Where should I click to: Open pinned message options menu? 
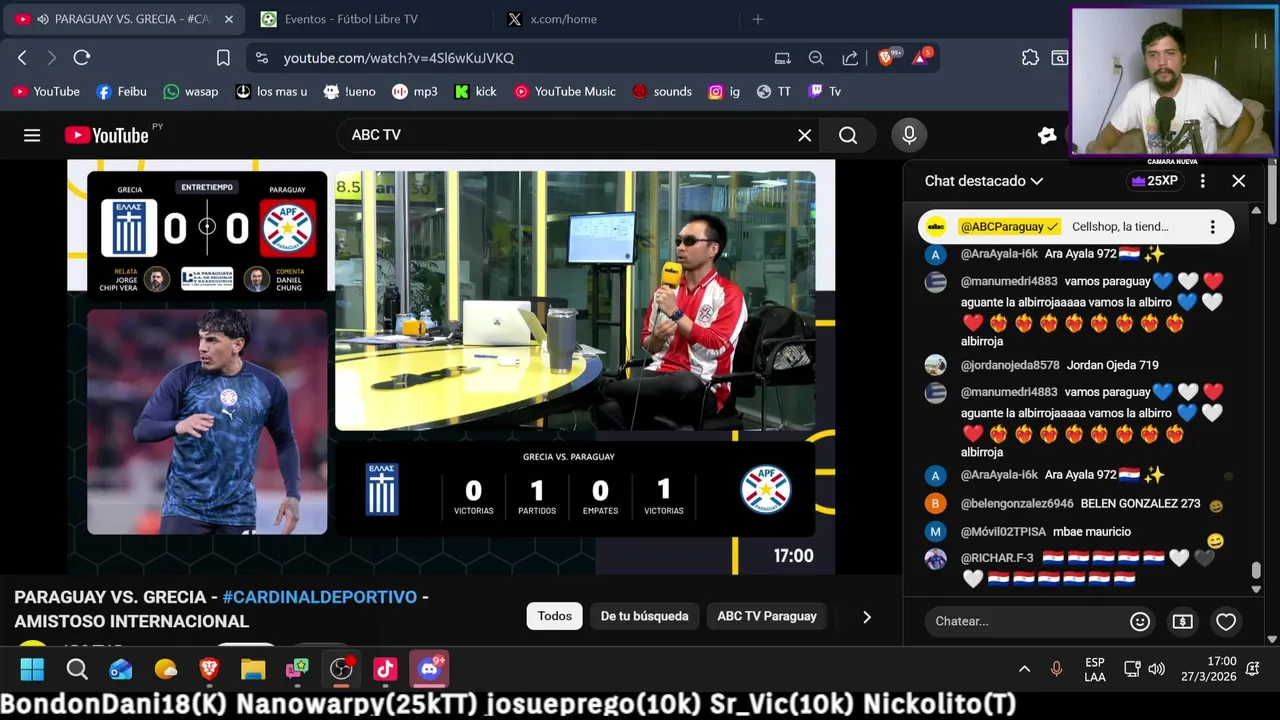pos(1212,227)
